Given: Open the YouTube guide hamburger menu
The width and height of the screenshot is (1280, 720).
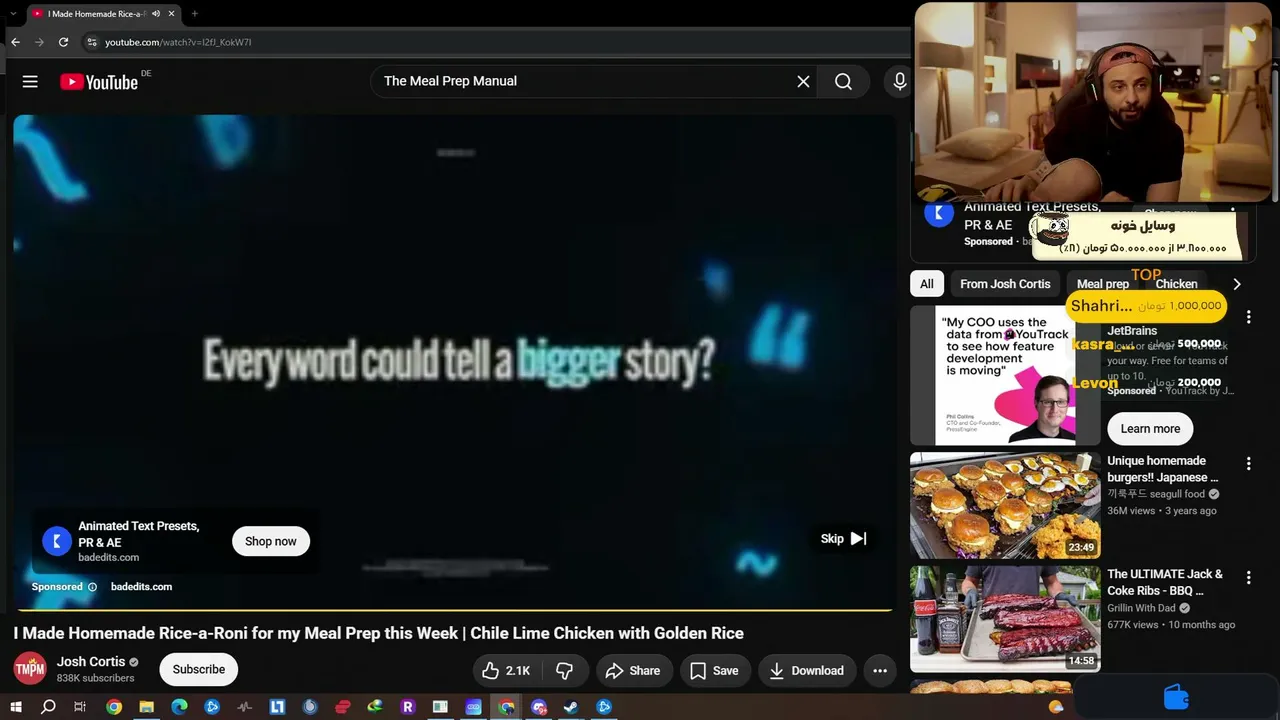Looking at the screenshot, I should tap(30, 82).
